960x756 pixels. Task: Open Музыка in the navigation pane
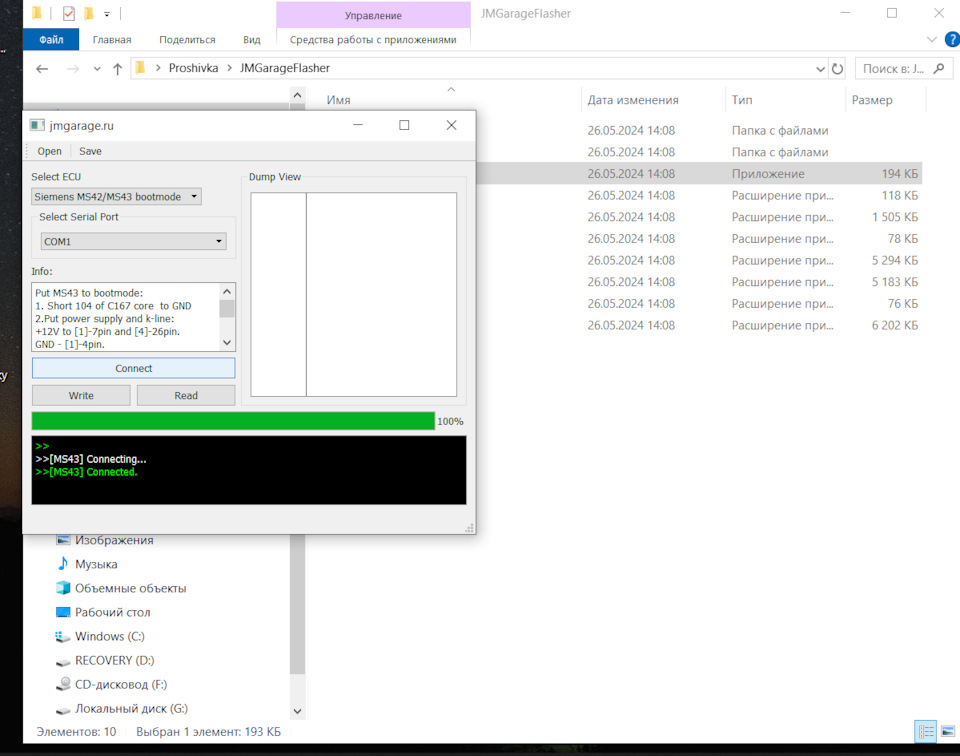tap(96, 564)
